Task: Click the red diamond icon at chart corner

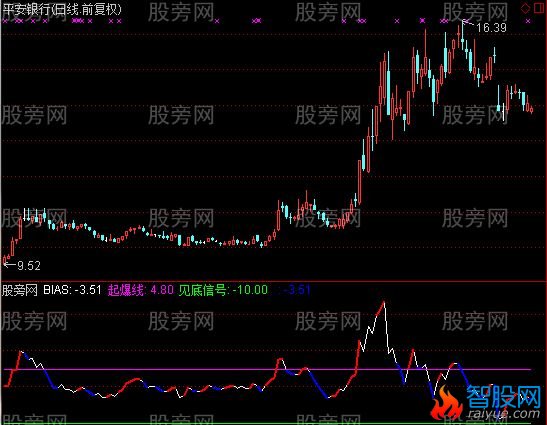Action: click(x=525, y=8)
